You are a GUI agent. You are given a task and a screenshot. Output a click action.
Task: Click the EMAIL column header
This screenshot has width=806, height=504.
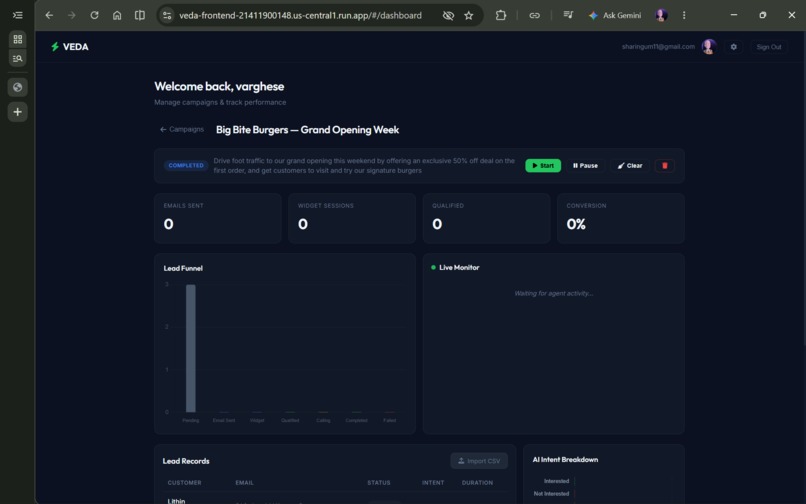click(x=244, y=483)
